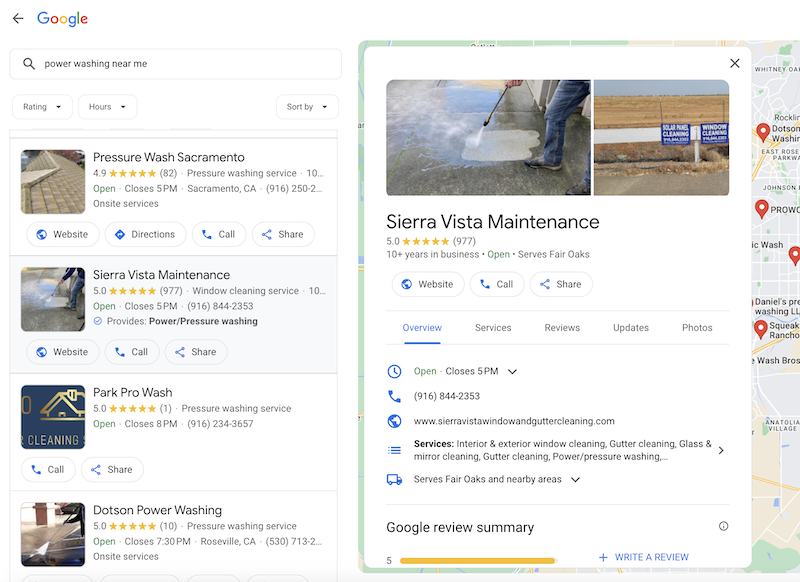Click WRITE A REVIEW link
800x582 pixels.
643,558
